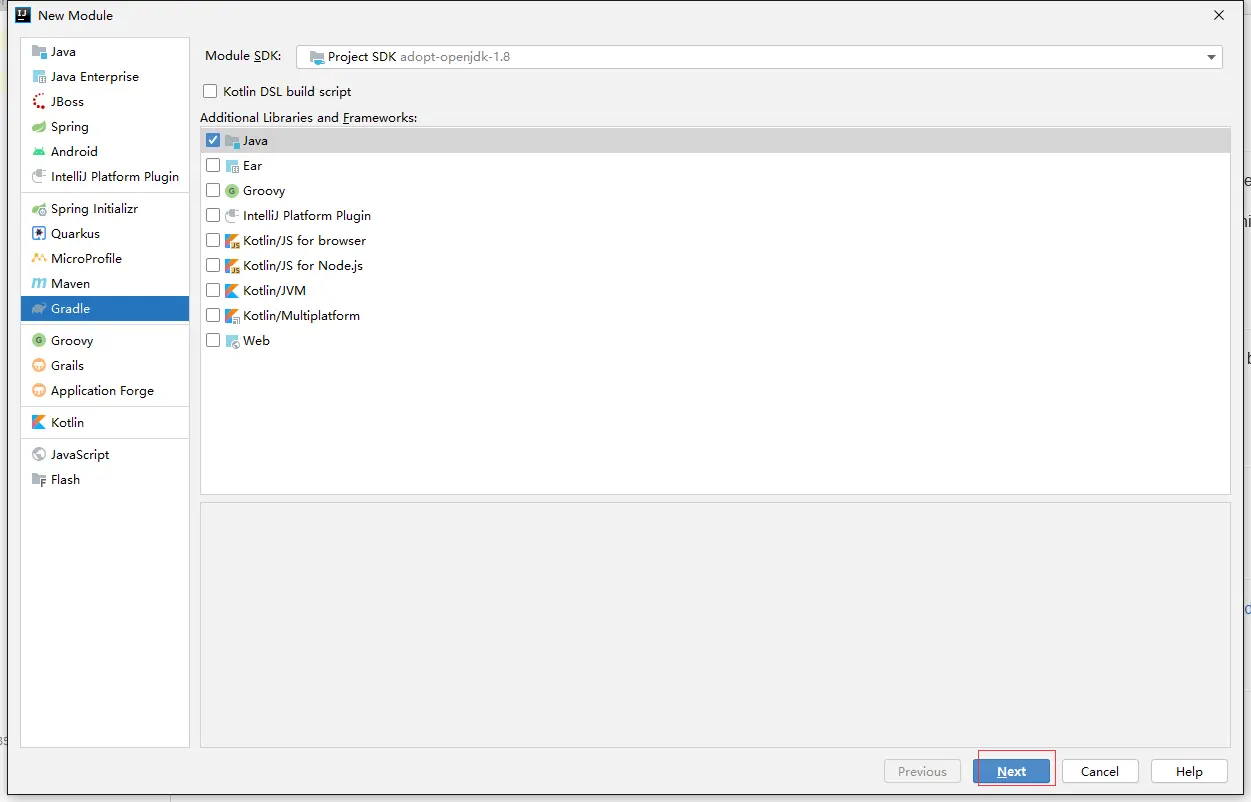Open the Module SDK dropdown arrow

point(1211,57)
